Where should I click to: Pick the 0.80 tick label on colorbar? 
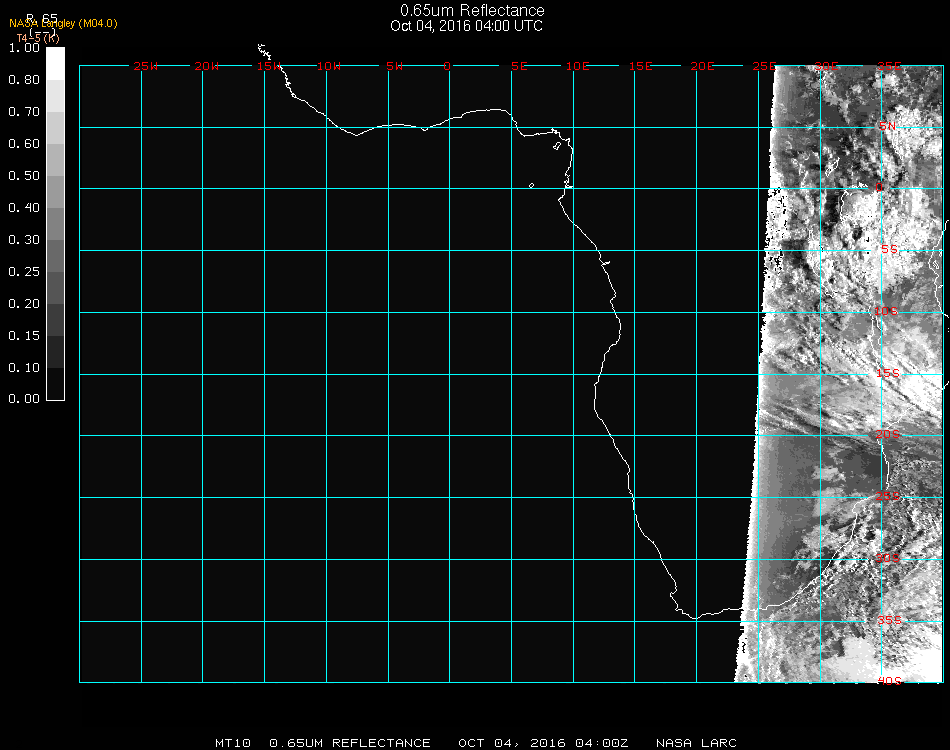click(23, 80)
